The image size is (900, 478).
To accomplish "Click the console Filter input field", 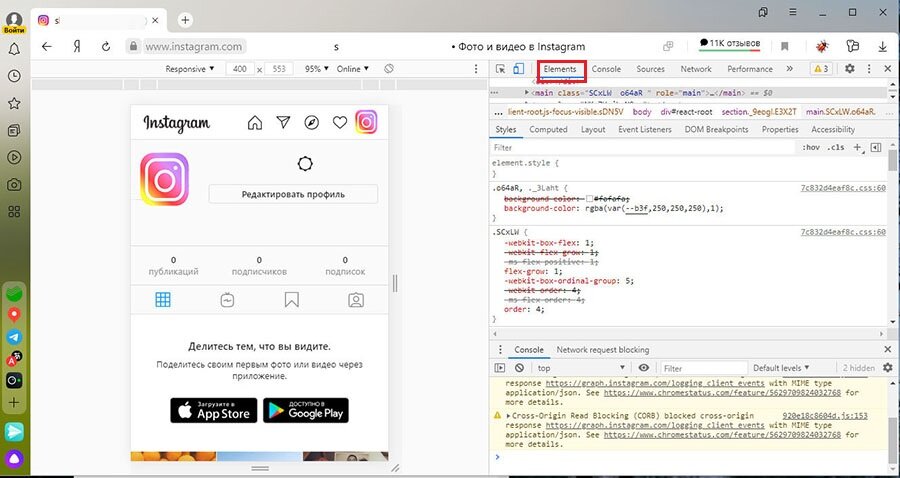I will click(x=703, y=368).
